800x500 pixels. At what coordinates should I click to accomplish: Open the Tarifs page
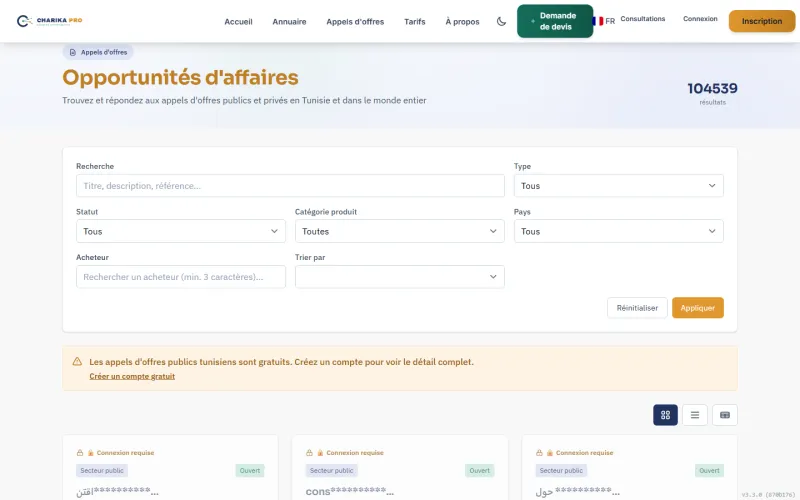(414, 21)
